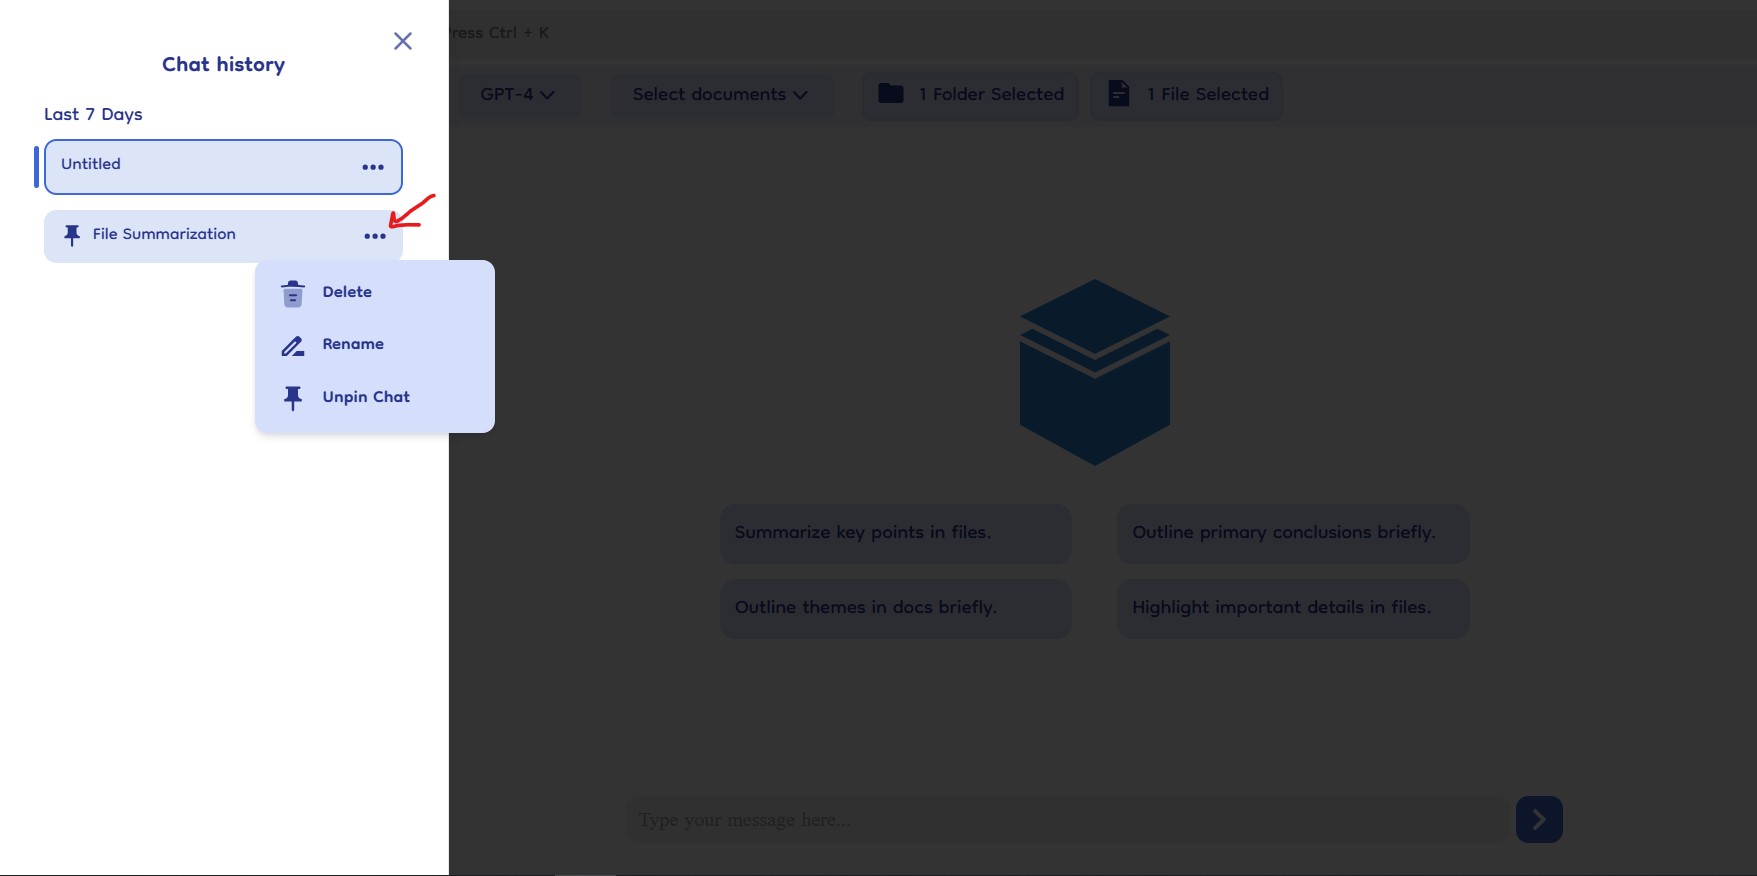The image size is (1757, 876).
Task: Expand the GPT-4 model dropdown
Action: coord(517,94)
